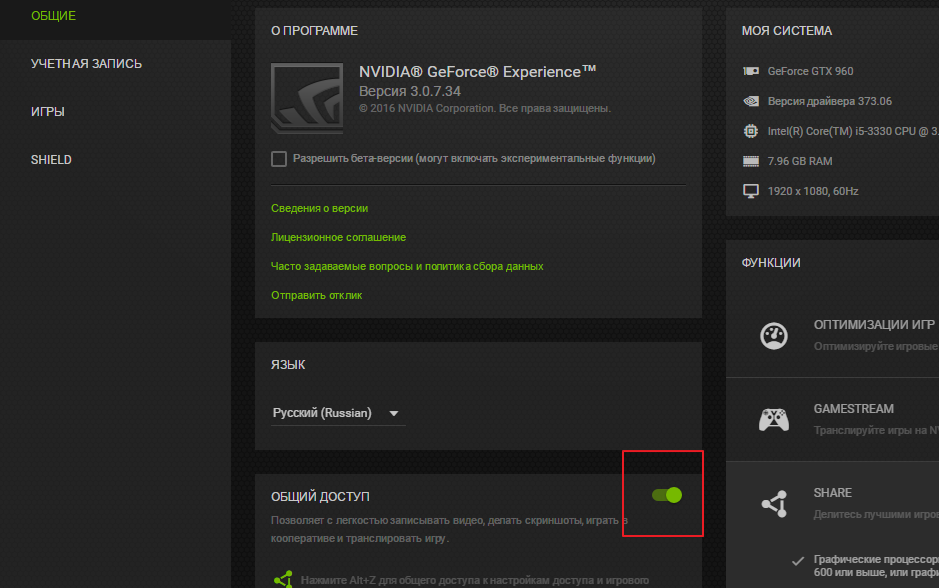Image resolution: width=939 pixels, height=588 pixels.
Task: Click the ОБЩИЙ ДОСТУП section heading
Action: [x=320, y=497]
